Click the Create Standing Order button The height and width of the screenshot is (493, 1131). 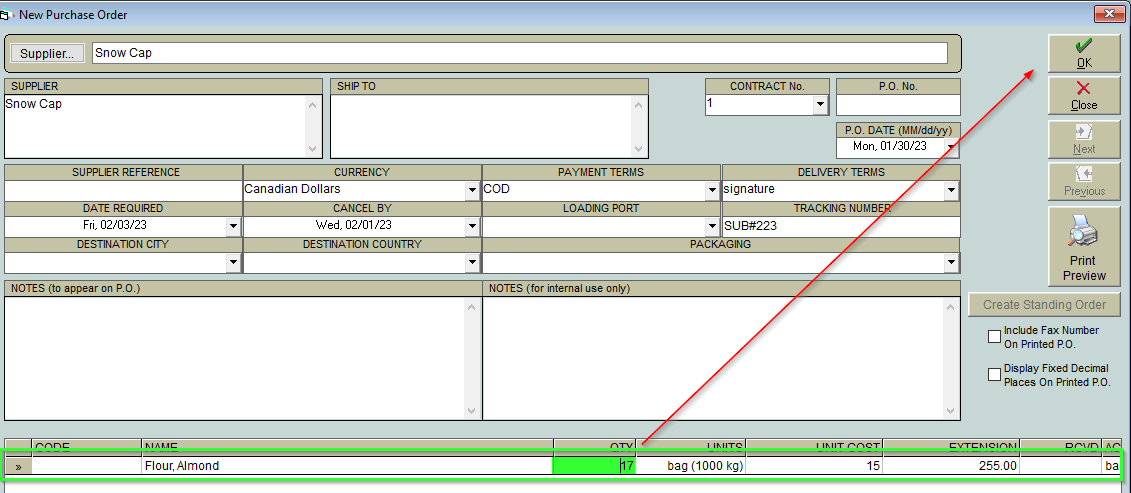(1044, 305)
